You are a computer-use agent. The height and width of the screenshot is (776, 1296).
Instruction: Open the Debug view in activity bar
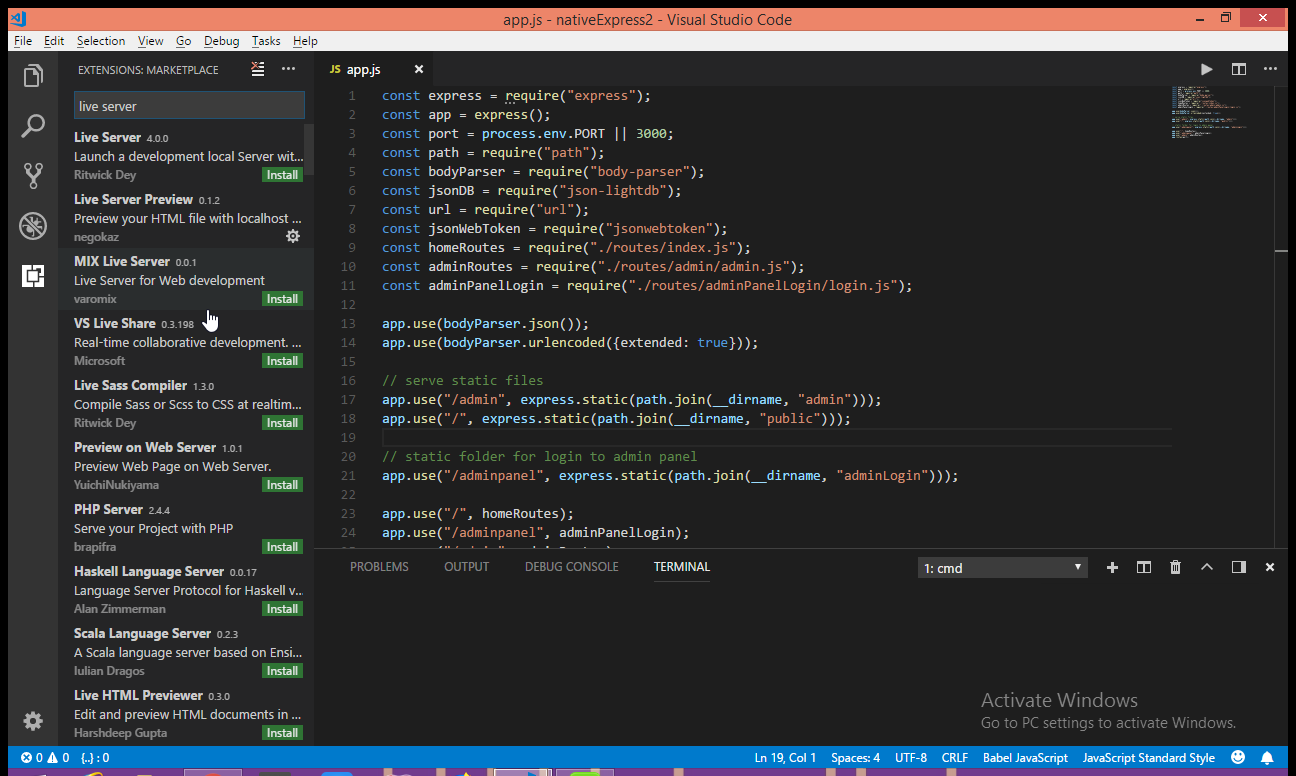pos(33,226)
